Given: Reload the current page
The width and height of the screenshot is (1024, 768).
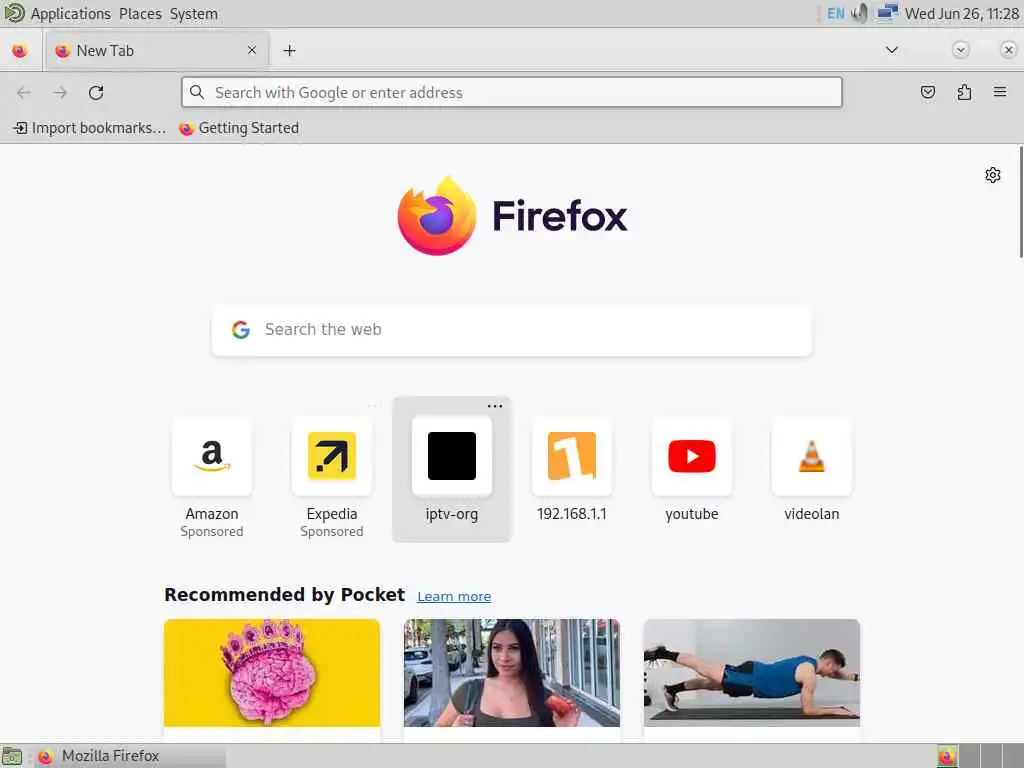Looking at the screenshot, I should (96, 93).
